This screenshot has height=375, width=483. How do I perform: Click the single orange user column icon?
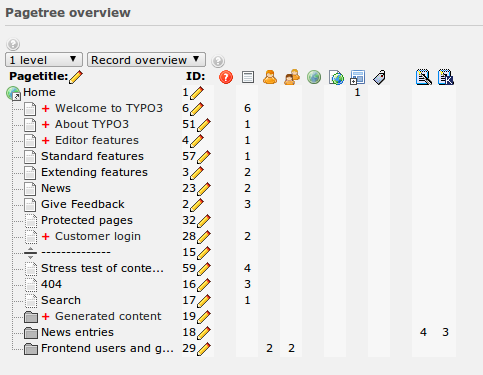270,77
